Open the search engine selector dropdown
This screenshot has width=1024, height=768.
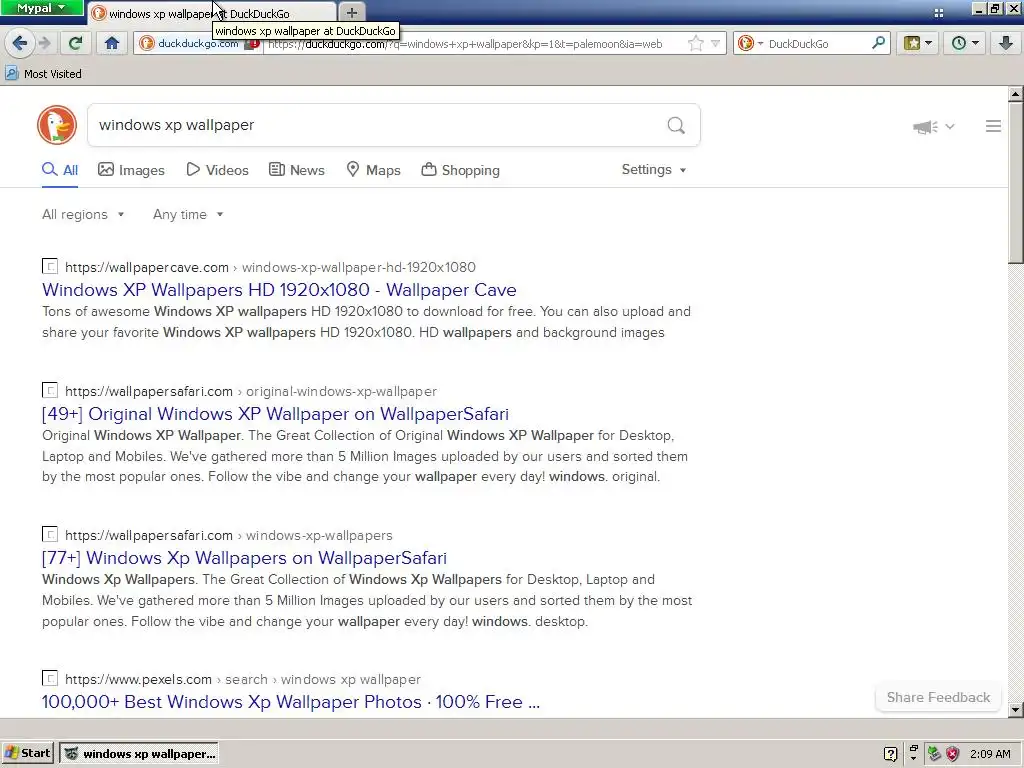pyautogui.click(x=750, y=44)
